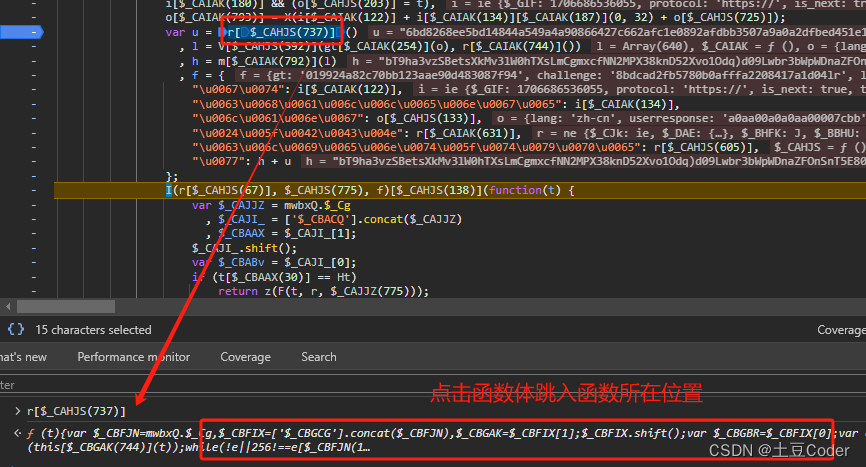The width and height of the screenshot is (866, 467).
Task: Open the Performance monitor drawer tab
Action: [x=133, y=357]
